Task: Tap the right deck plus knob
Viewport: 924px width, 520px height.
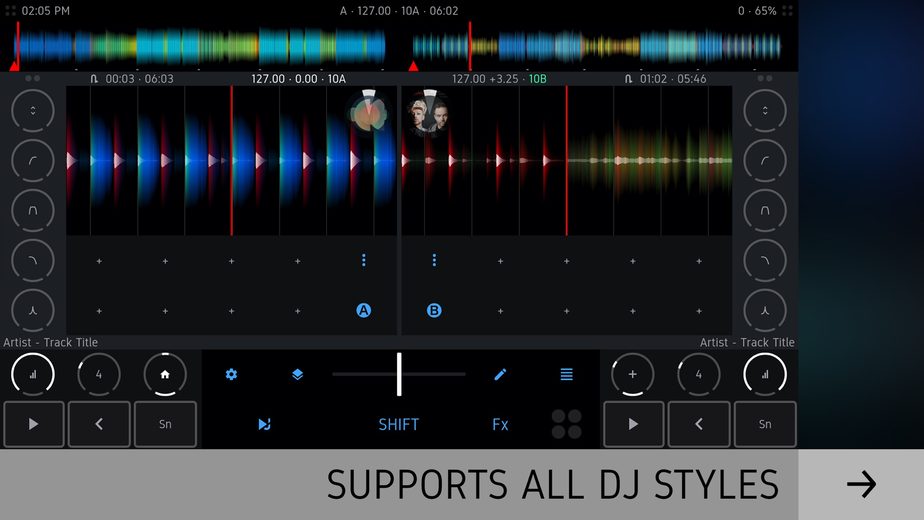Action: tap(632, 374)
